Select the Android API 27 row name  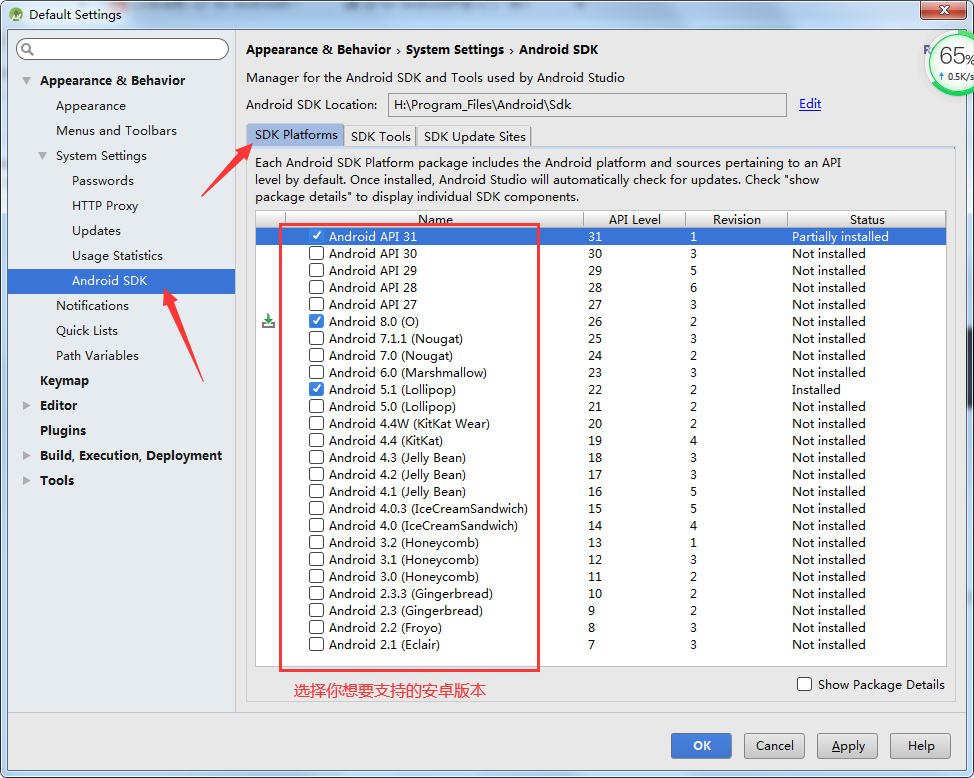click(x=373, y=304)
